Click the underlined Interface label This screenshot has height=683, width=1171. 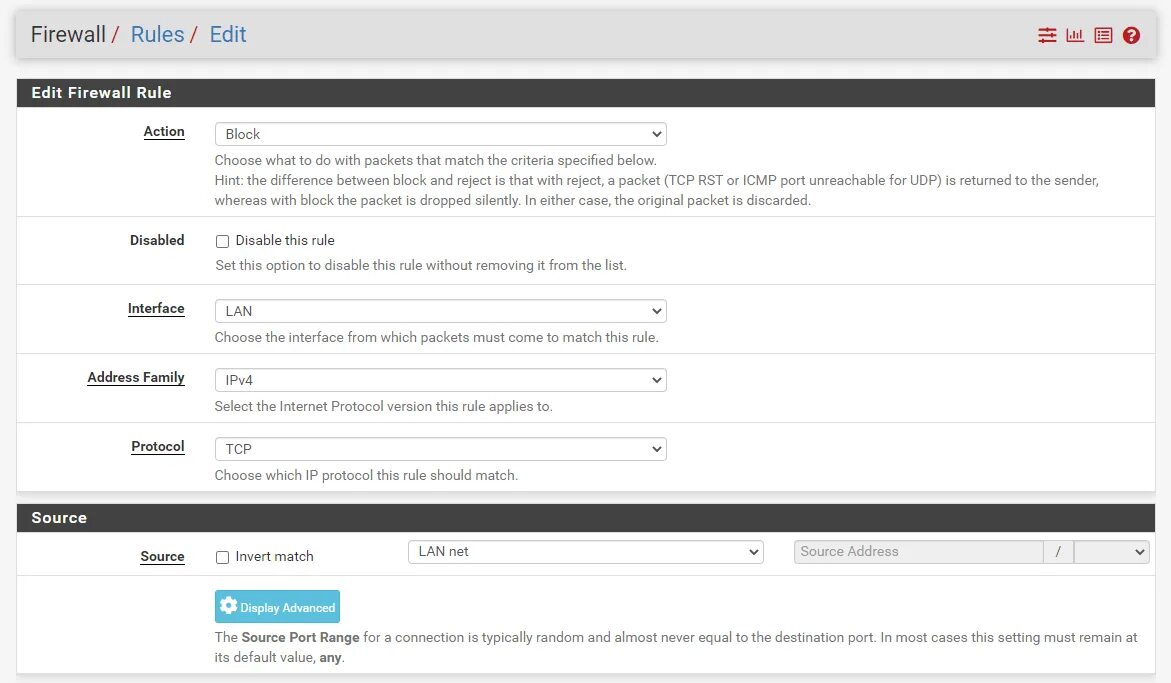[156, 309]
